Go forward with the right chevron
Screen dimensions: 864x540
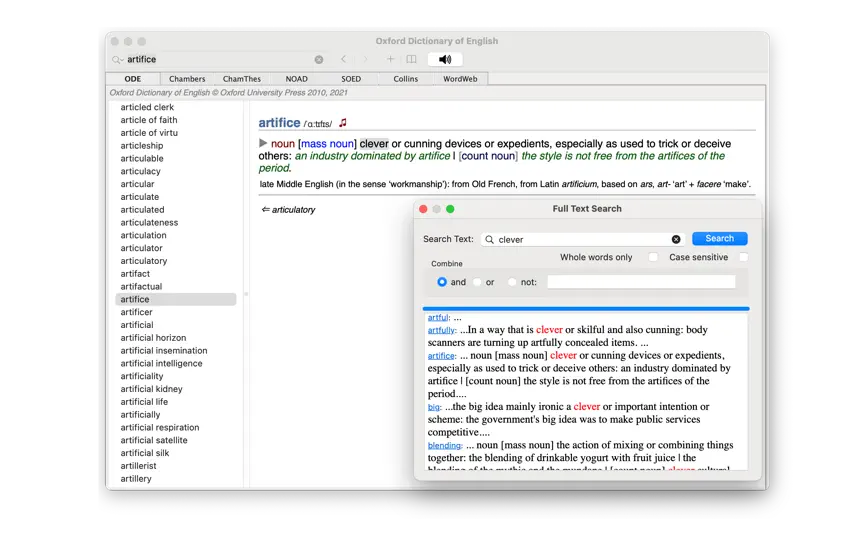click(x=365, y=59)
